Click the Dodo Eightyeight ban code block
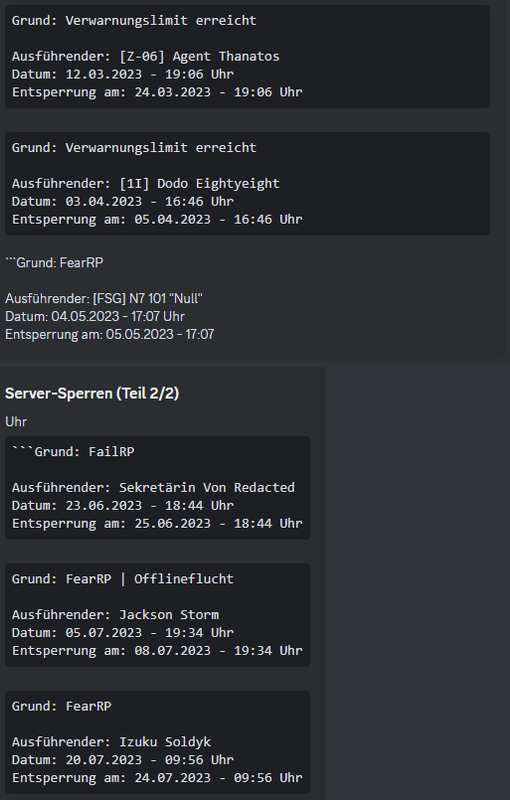 pos(247,184)
